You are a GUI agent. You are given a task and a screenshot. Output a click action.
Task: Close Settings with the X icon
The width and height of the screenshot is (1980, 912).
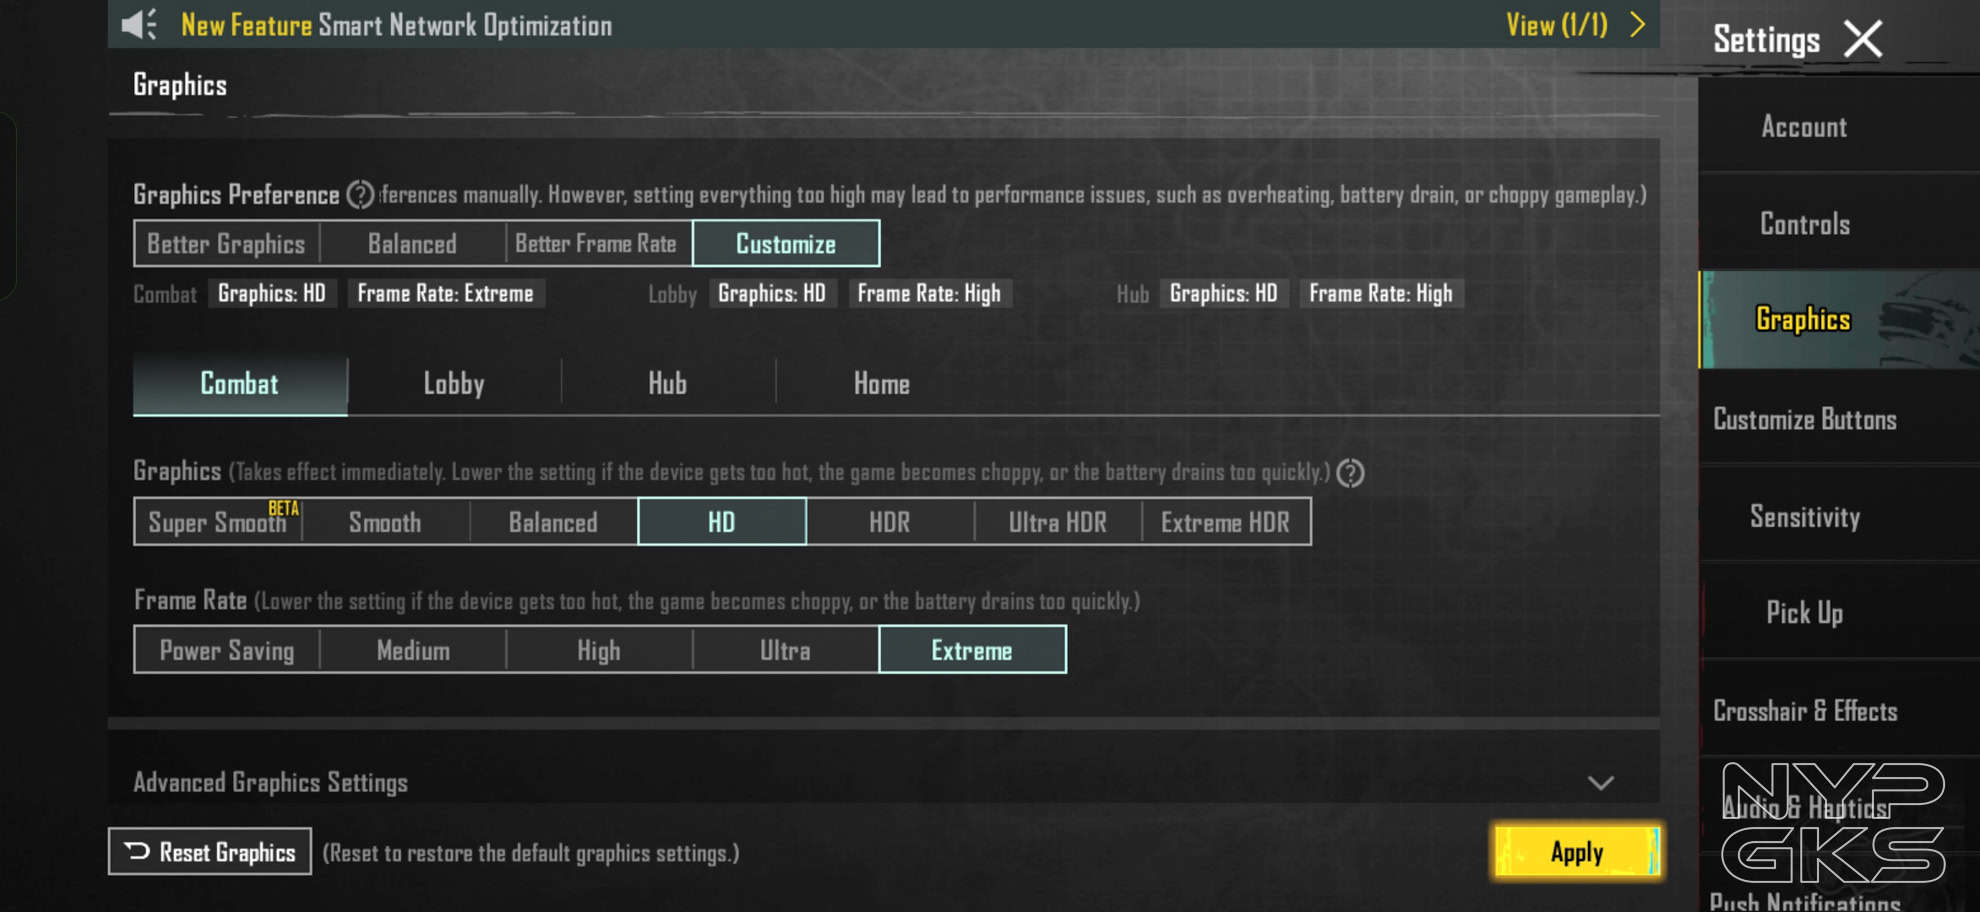point(1862,40)
